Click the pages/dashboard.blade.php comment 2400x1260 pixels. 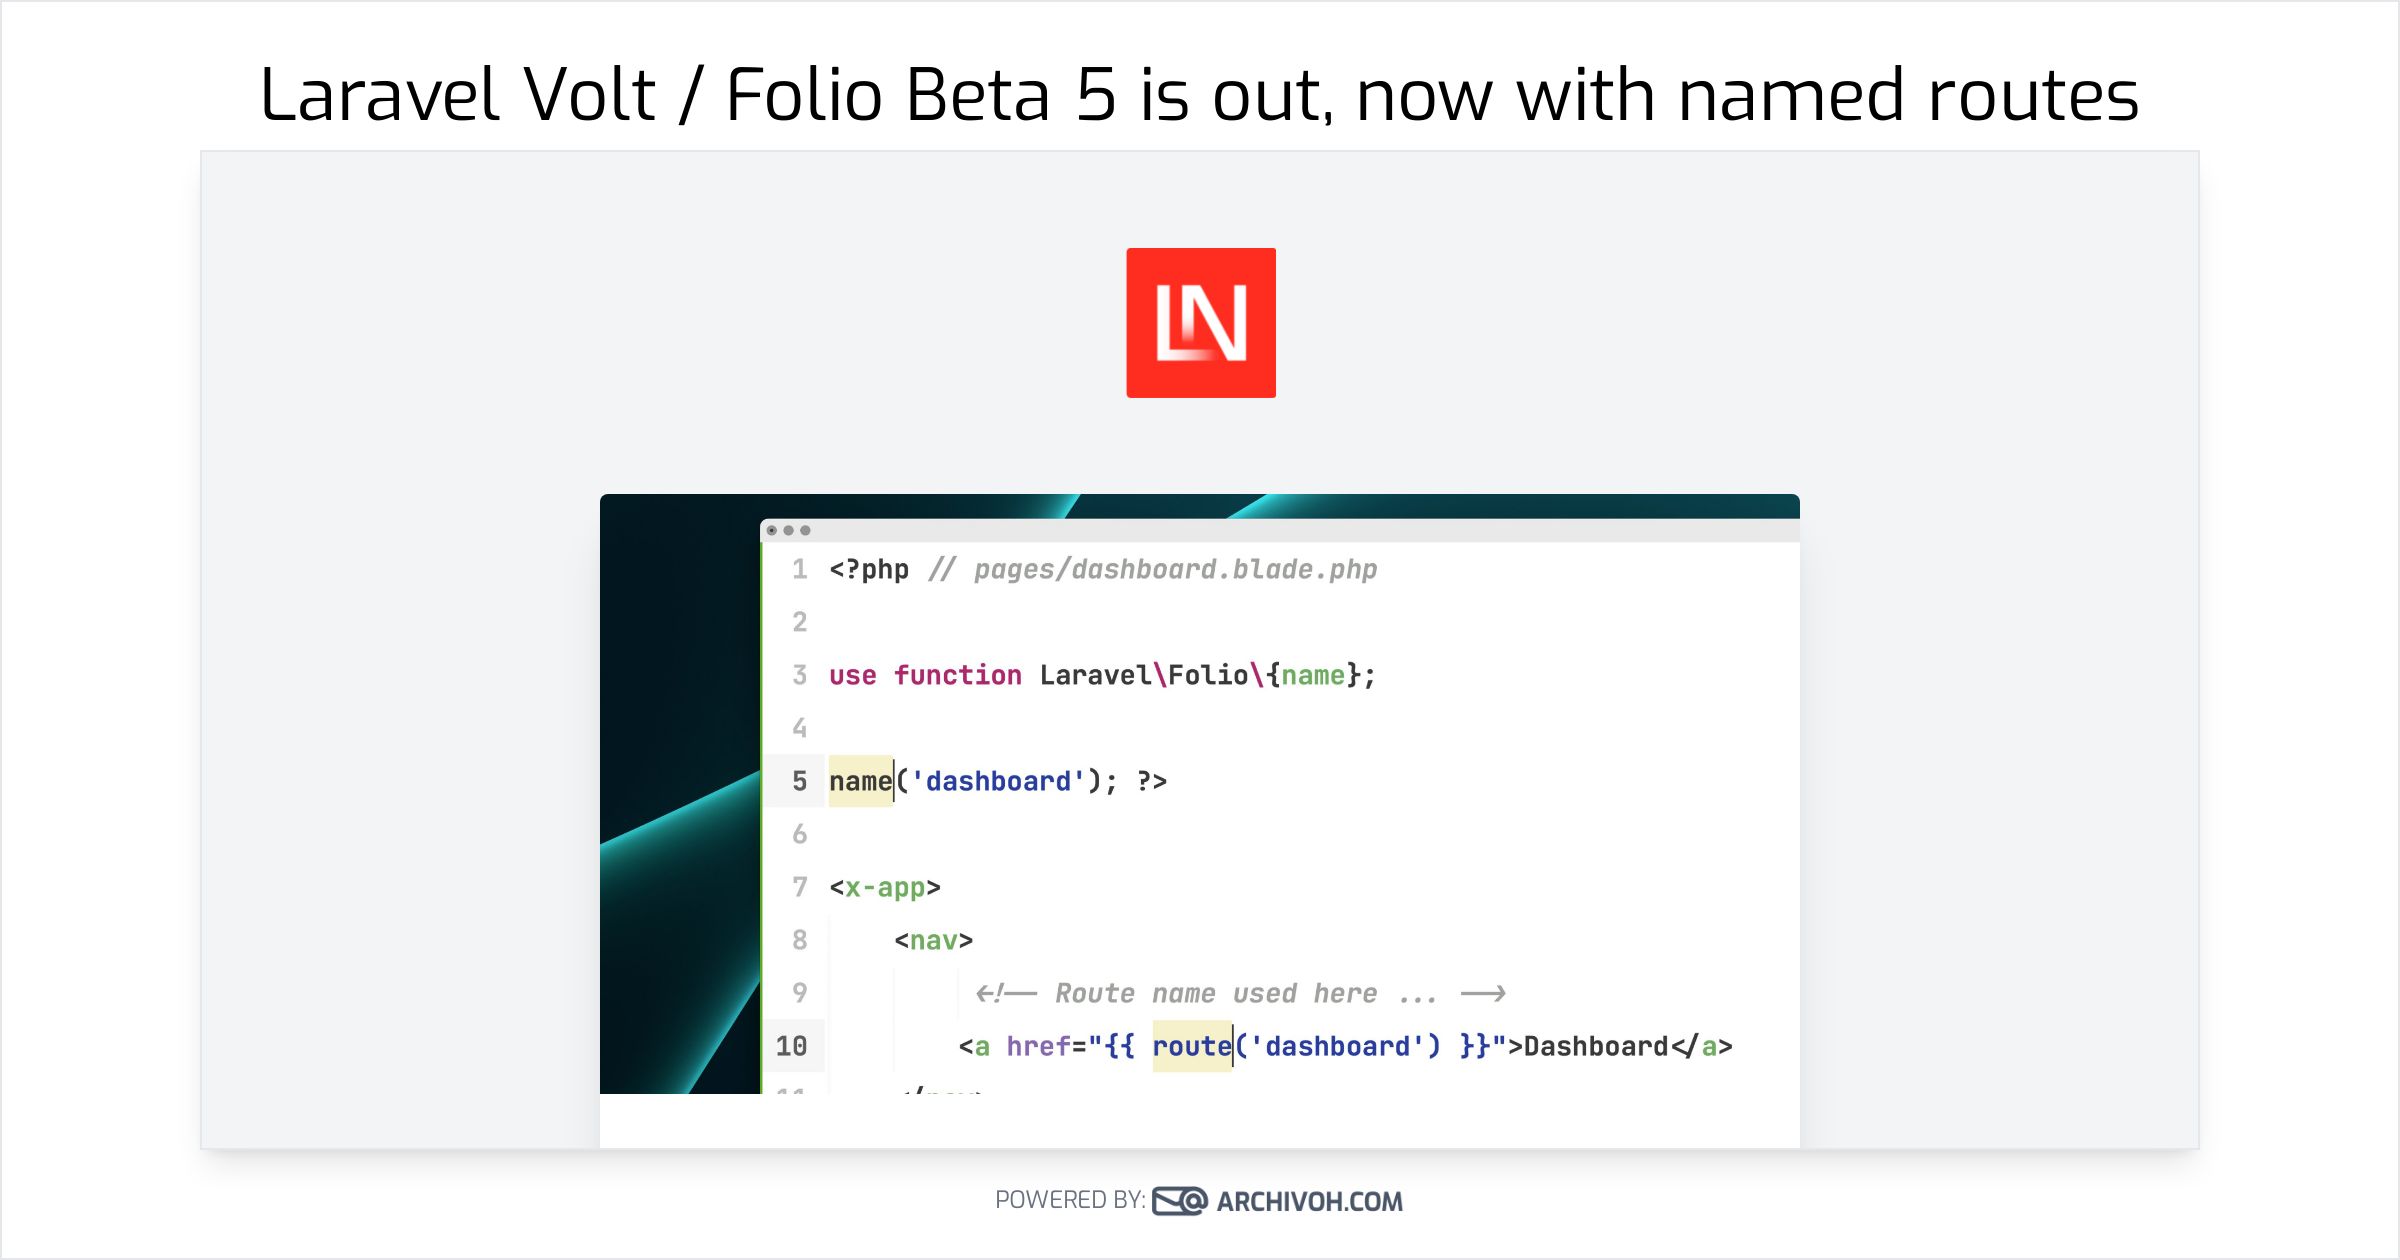[x=1175, y=569]
